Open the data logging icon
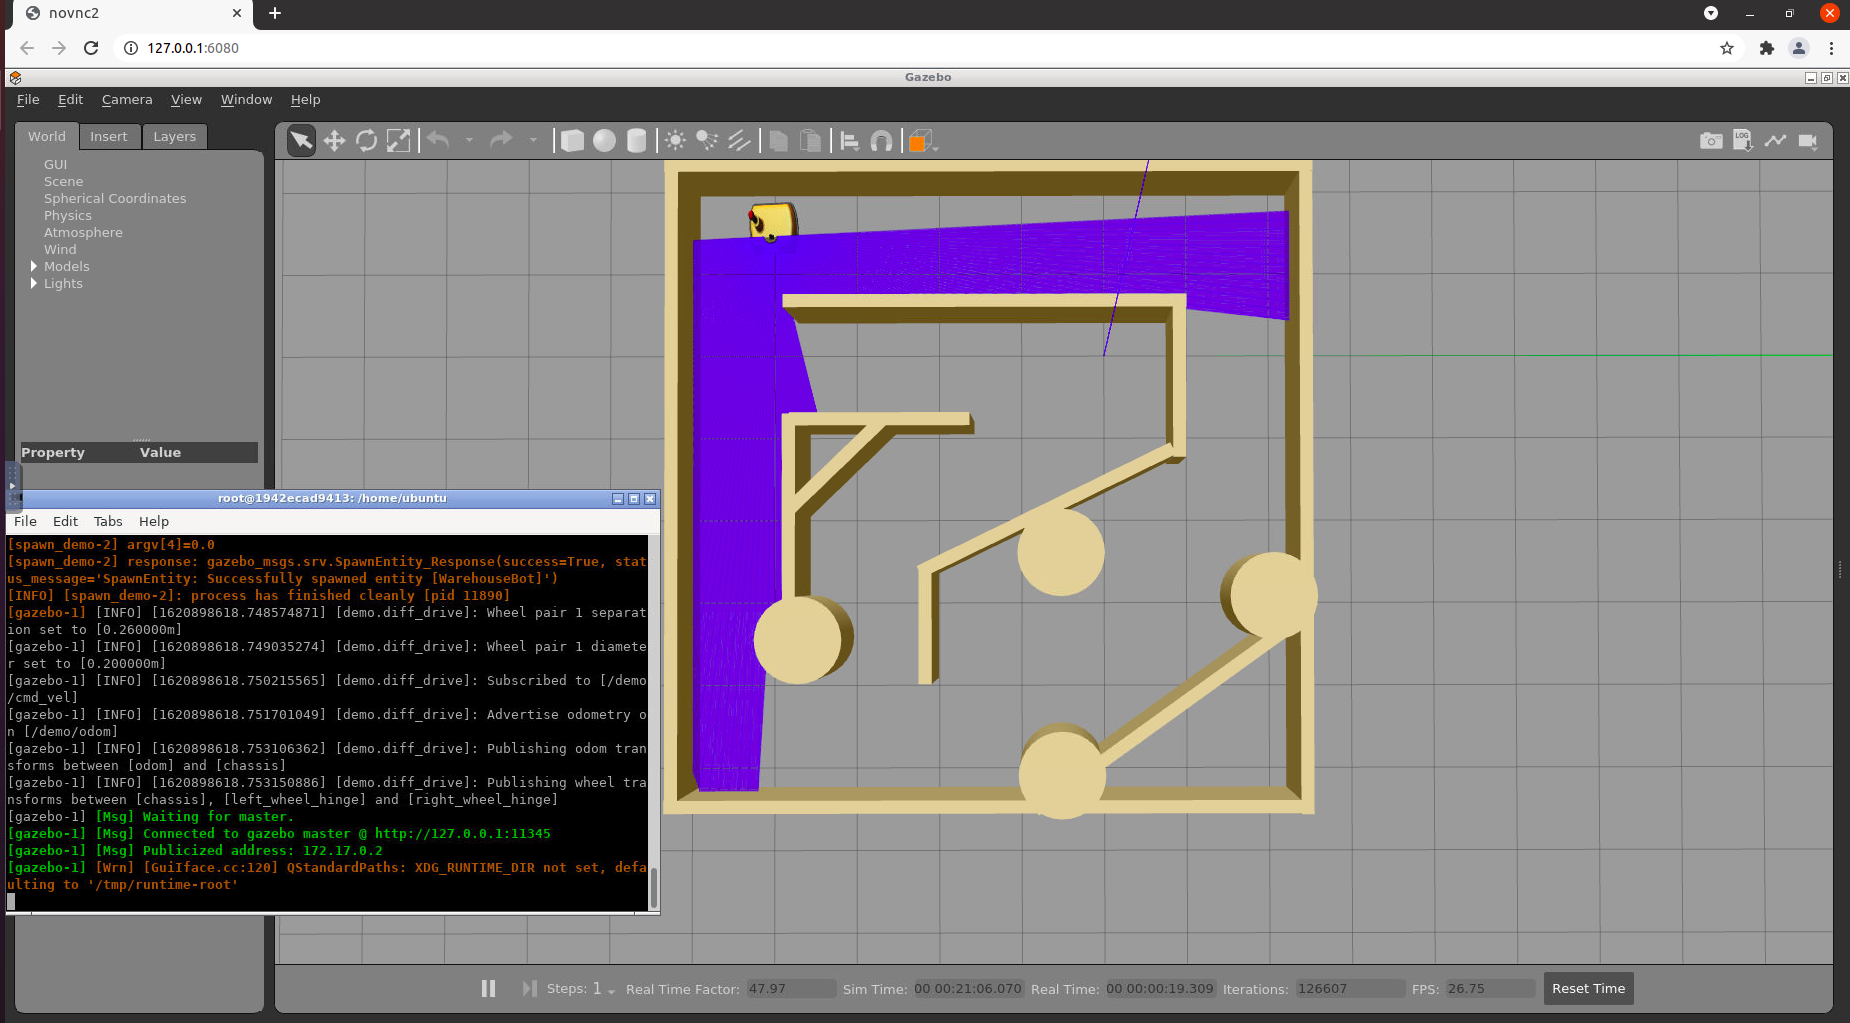This screenshot has width=1850, height=1023. coord(1743,141)
